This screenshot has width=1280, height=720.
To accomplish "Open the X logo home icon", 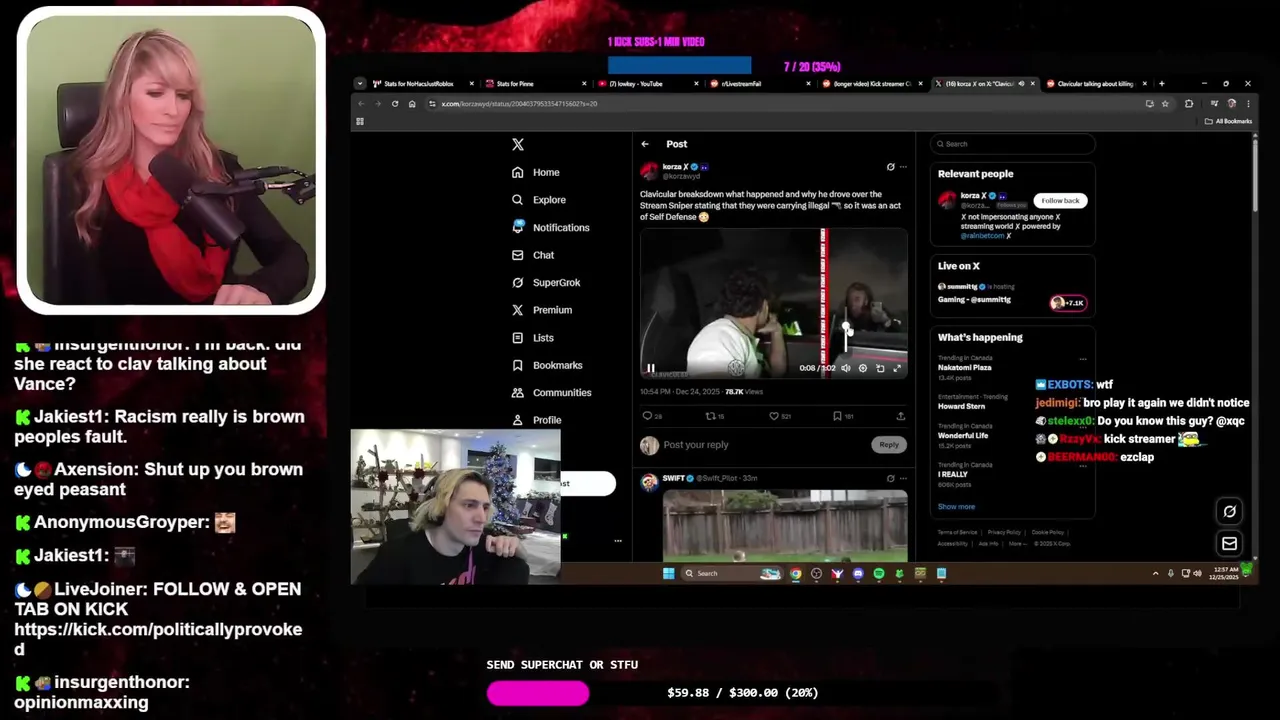I will coord(518,144).
